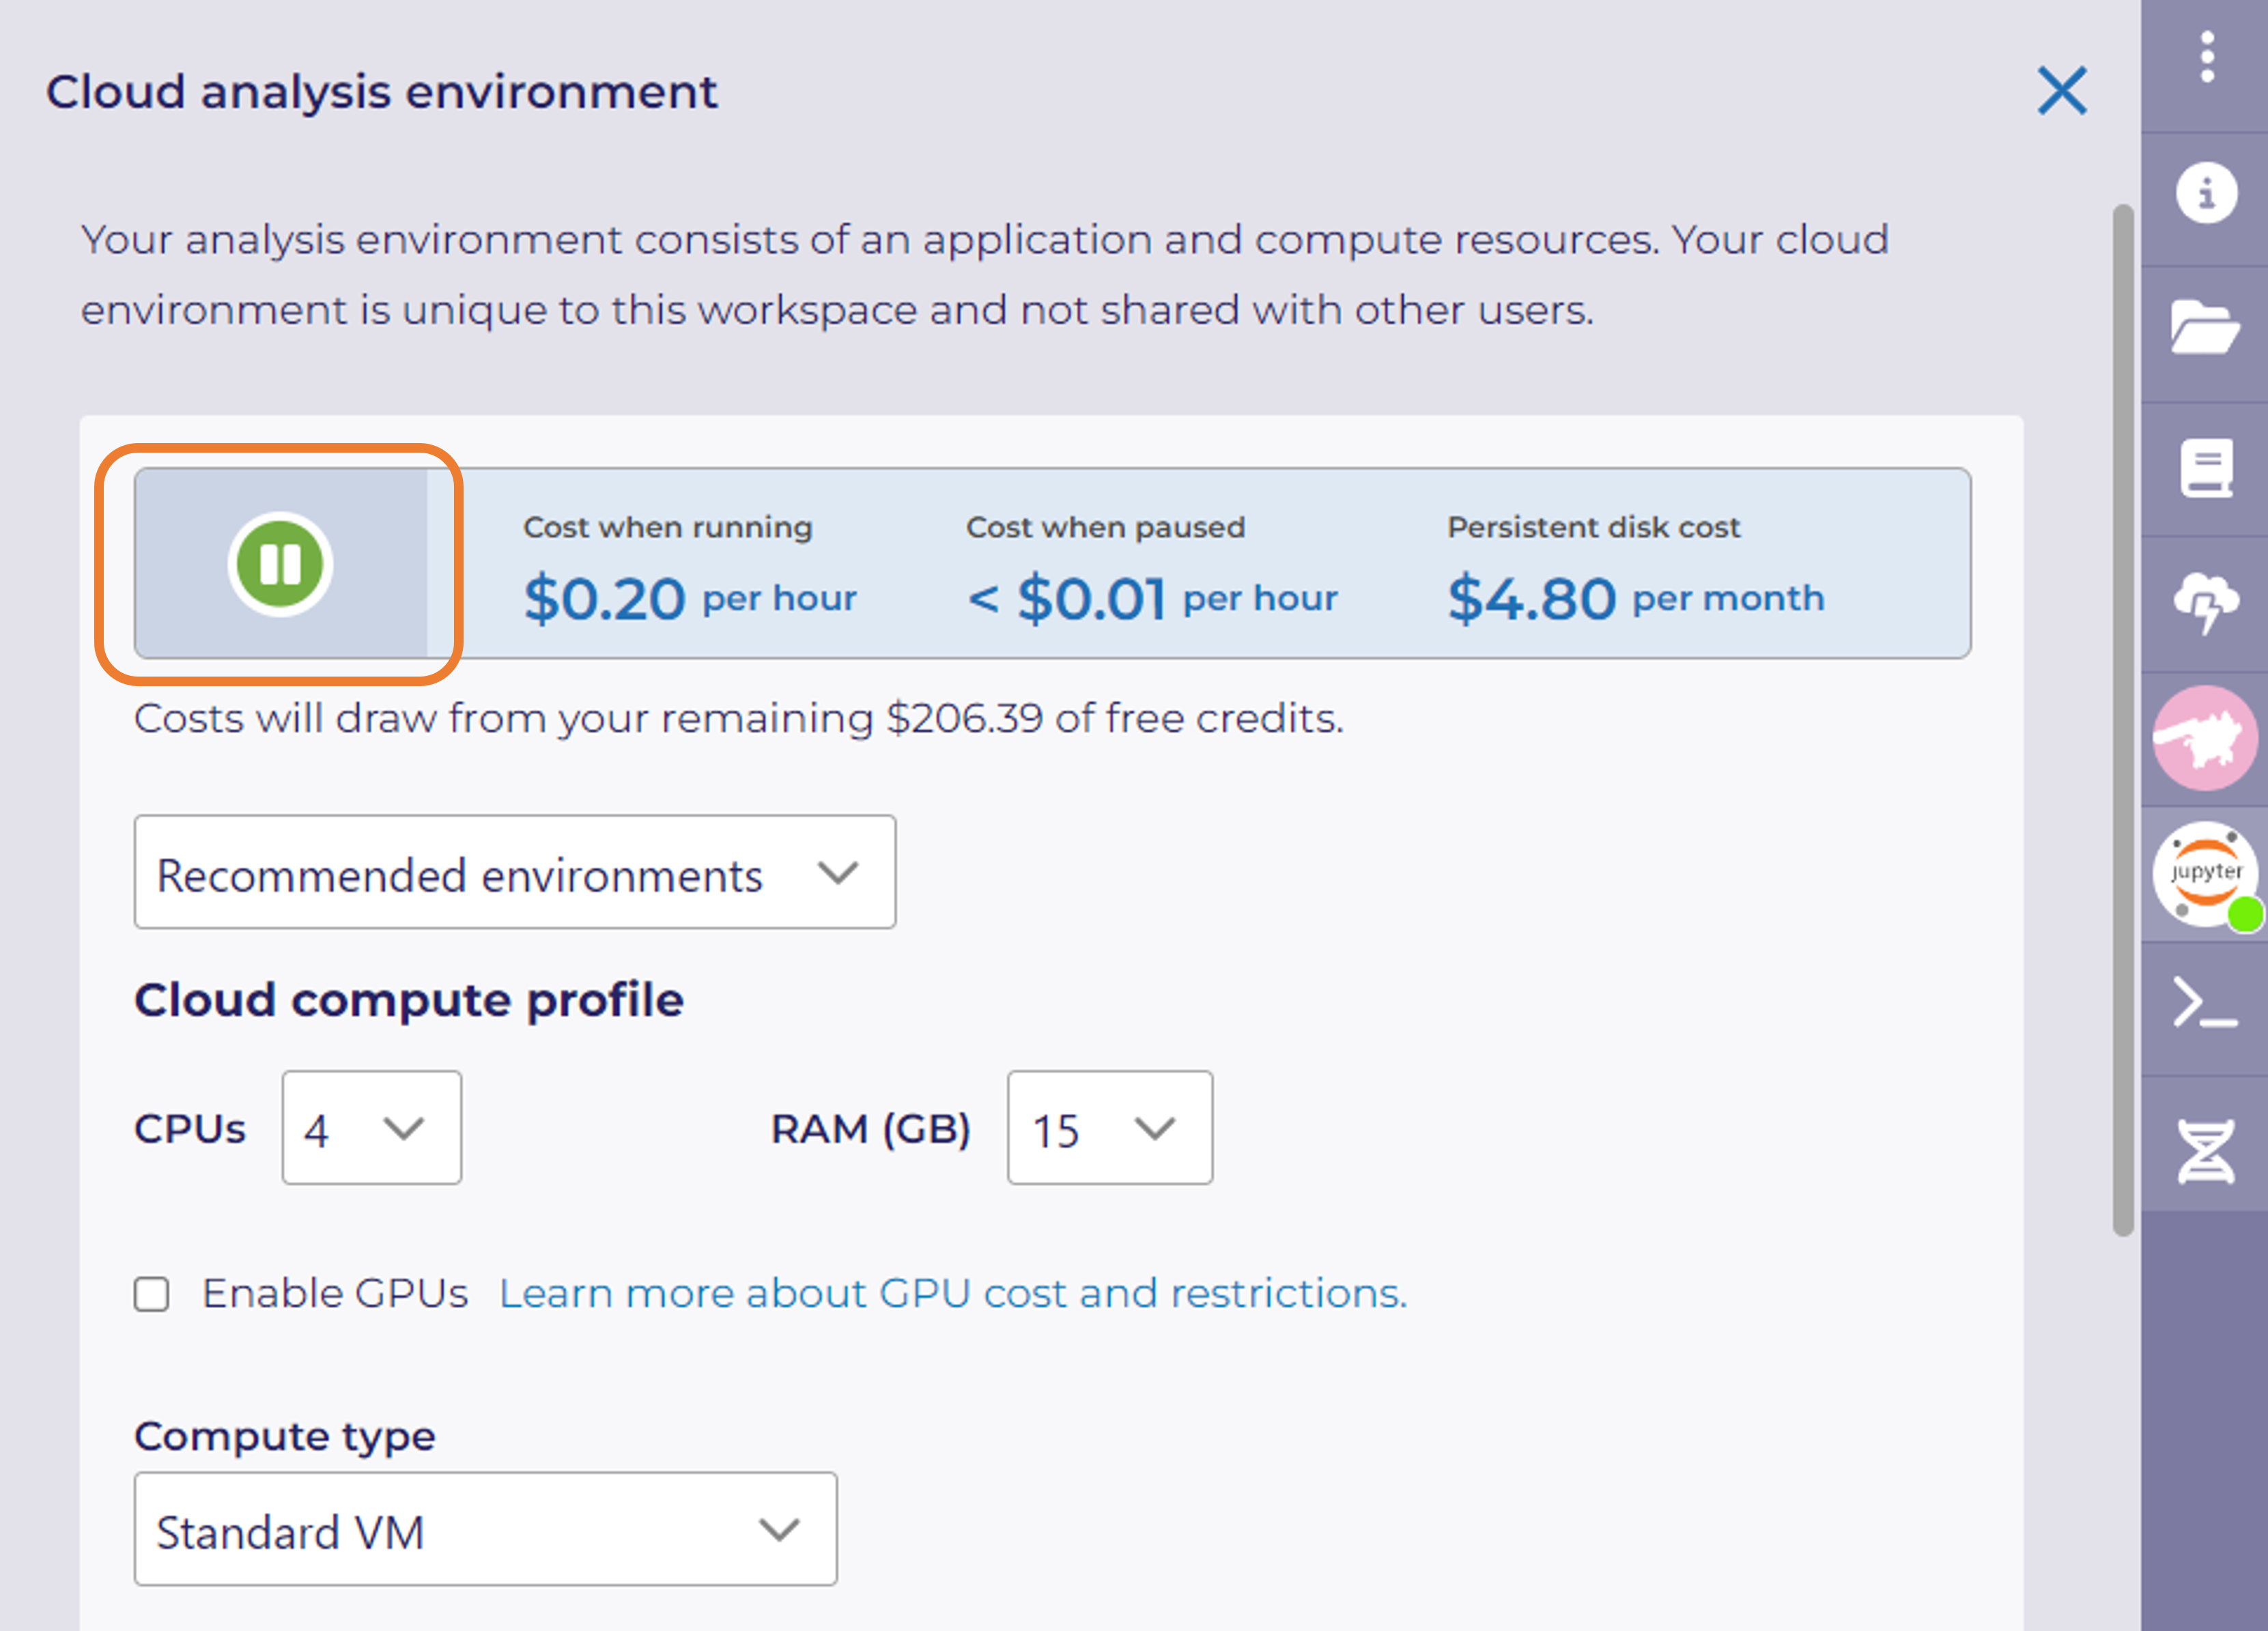Expand the Standard VM compute type dropdown
2268x1631 pixels.
point(485,1530)
